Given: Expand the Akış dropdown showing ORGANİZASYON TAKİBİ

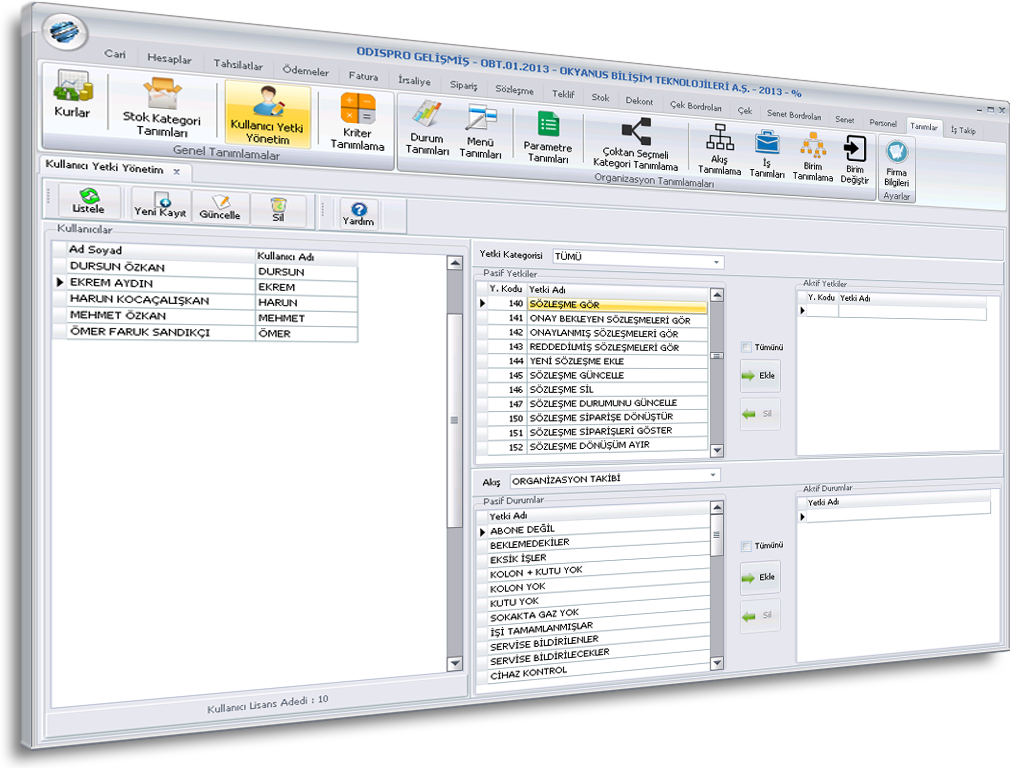Looking at the screenshot, I should [x=713, y=475].
